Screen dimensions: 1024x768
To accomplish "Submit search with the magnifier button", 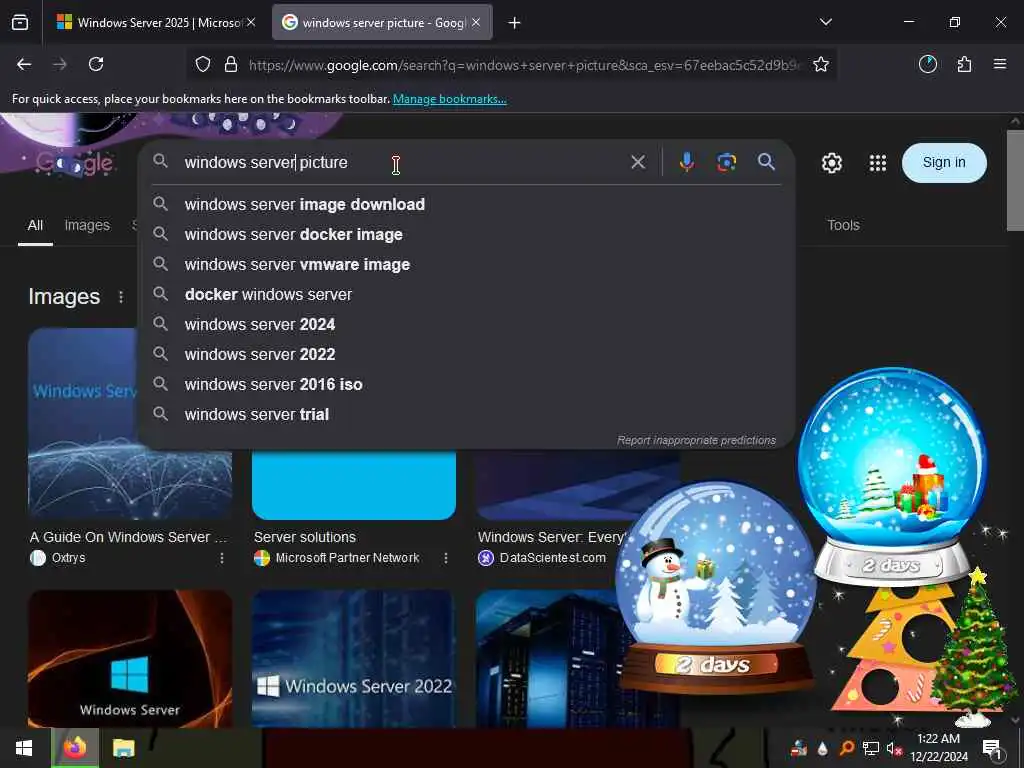I will (x=767, y=162).
